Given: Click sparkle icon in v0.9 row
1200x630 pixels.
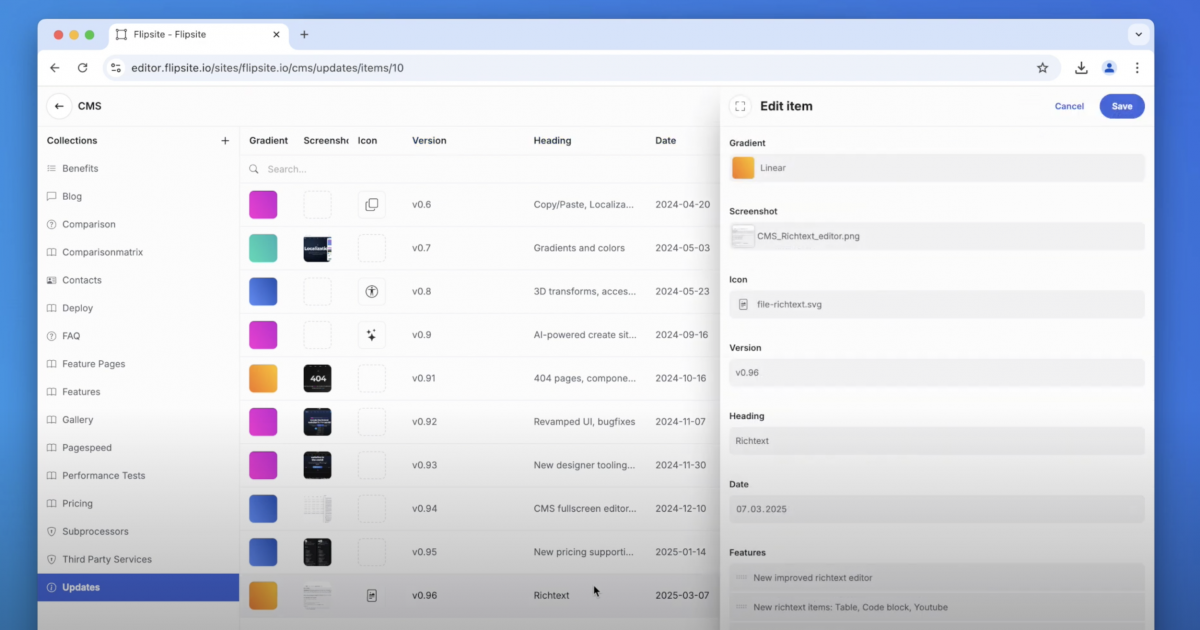Looking at the screenshot, I should point(371,335).
